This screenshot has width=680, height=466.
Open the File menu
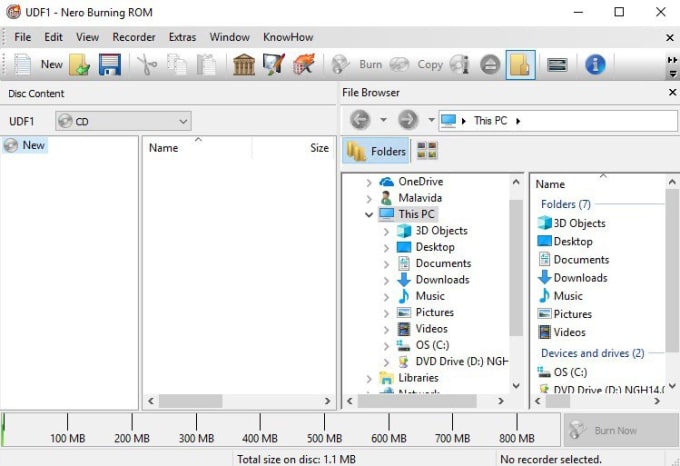[23, 37]
